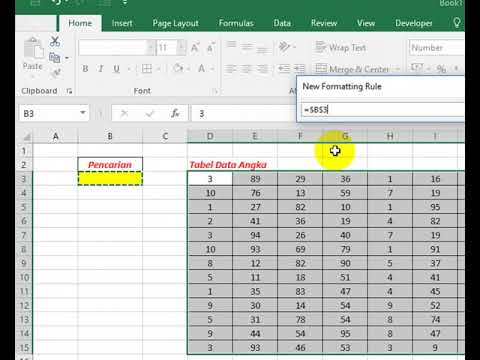Screen dimensions: 480x360
Task: Click the Increase Indent icon
Action: (299, 69)
